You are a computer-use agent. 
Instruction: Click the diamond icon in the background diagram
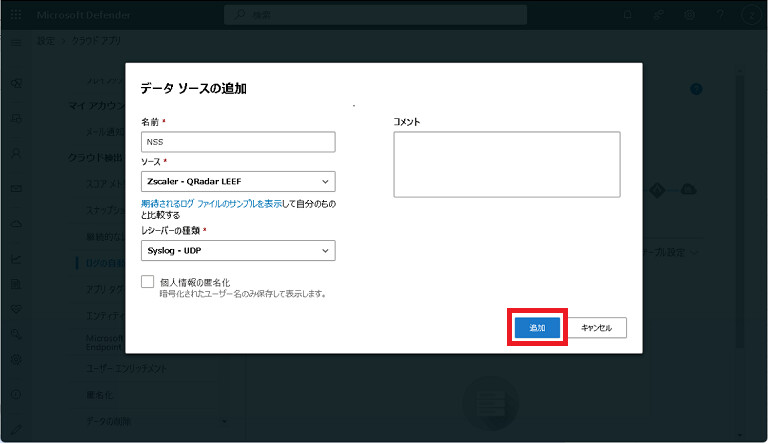point(657,190)
